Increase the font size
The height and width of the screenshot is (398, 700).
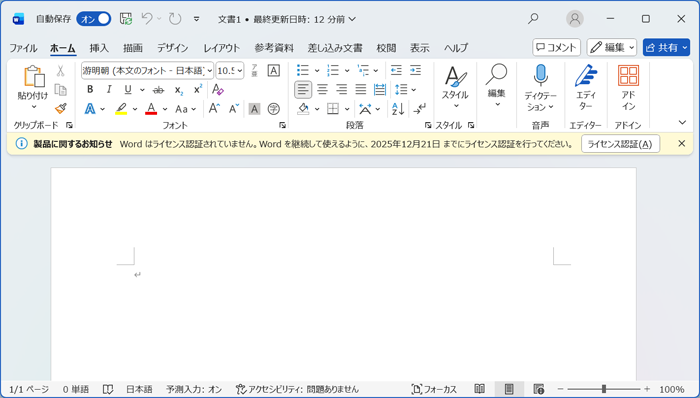[x=214, y=109]
